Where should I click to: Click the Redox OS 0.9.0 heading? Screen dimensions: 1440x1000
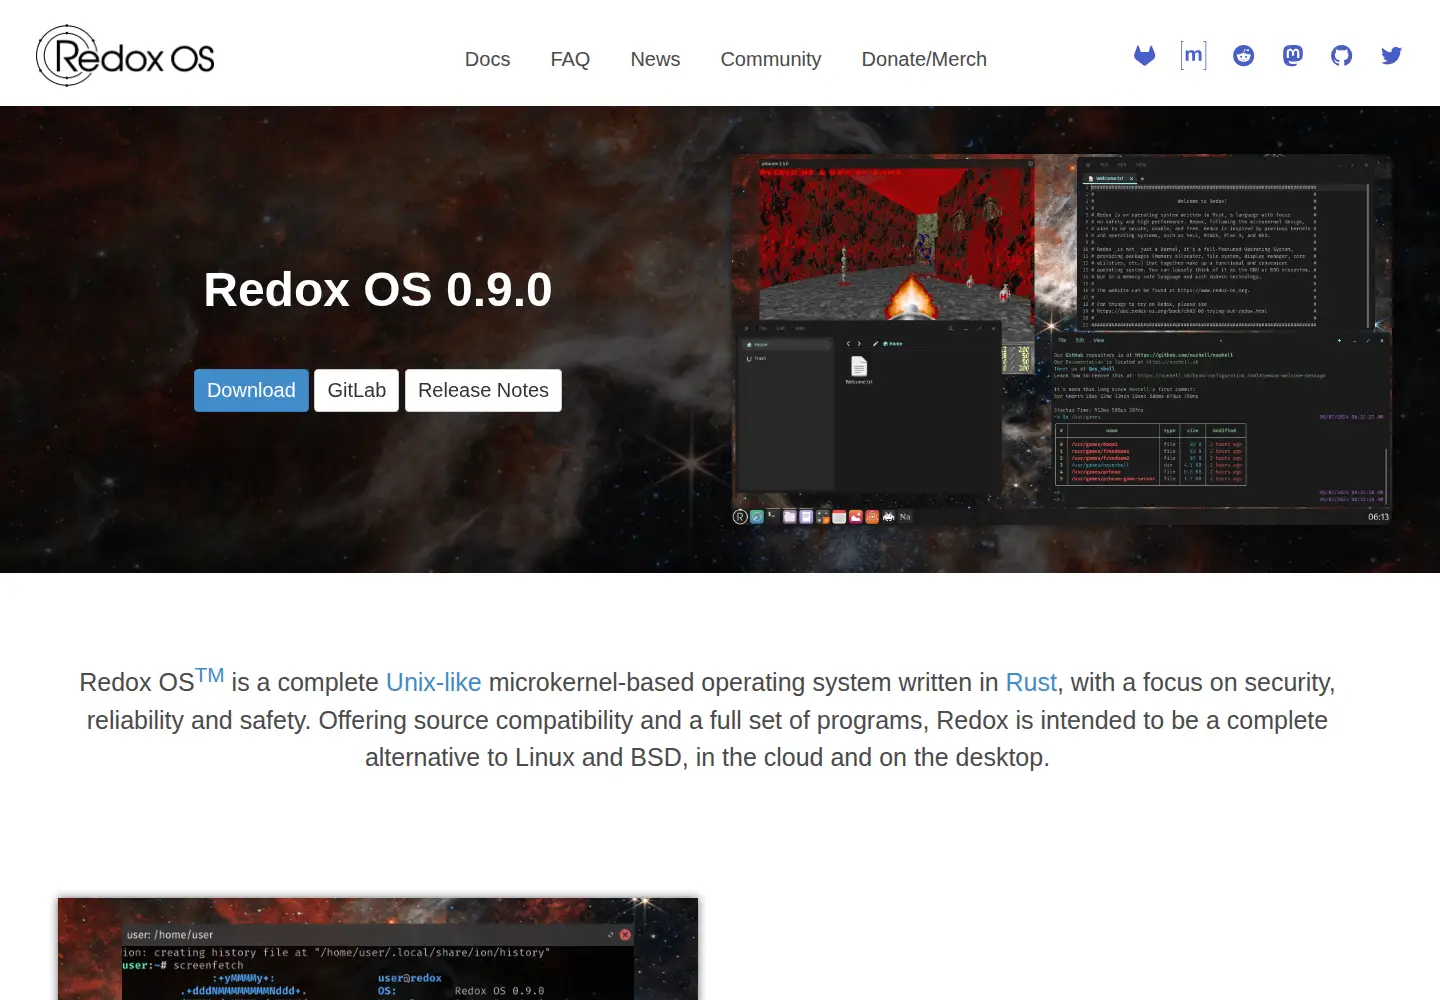(x=378, y=290)
